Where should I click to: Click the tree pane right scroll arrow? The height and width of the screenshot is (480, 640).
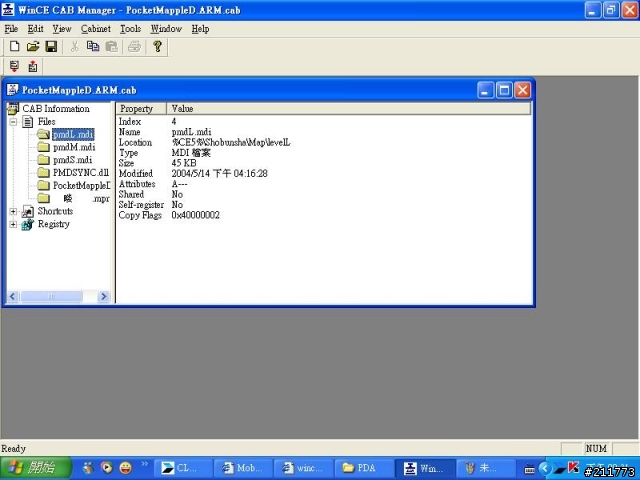click(x=104, y=296)
